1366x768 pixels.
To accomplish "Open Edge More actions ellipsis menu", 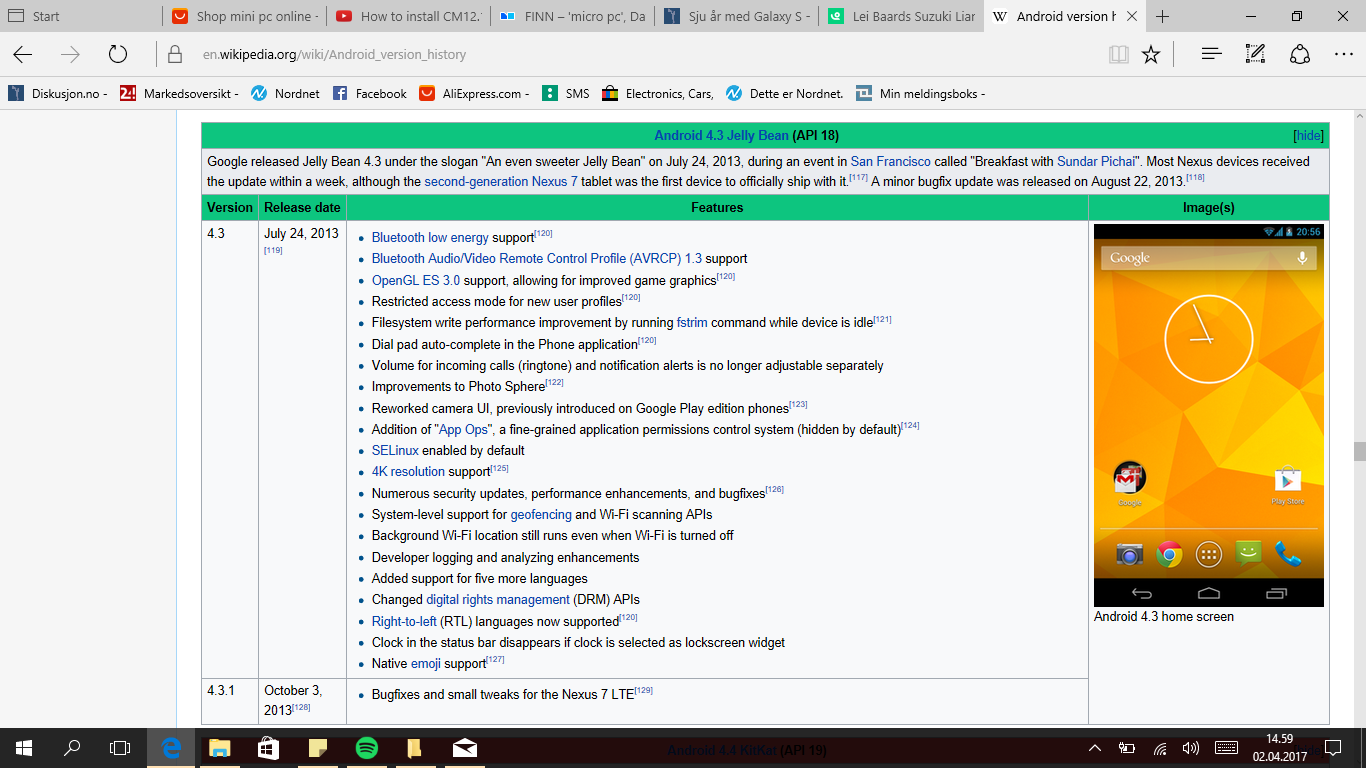I will pos(1344,55).
